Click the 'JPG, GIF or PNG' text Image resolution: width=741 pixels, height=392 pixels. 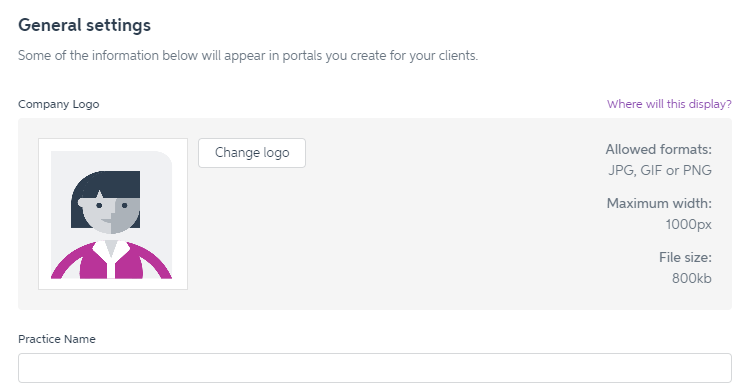coord(660,170)
